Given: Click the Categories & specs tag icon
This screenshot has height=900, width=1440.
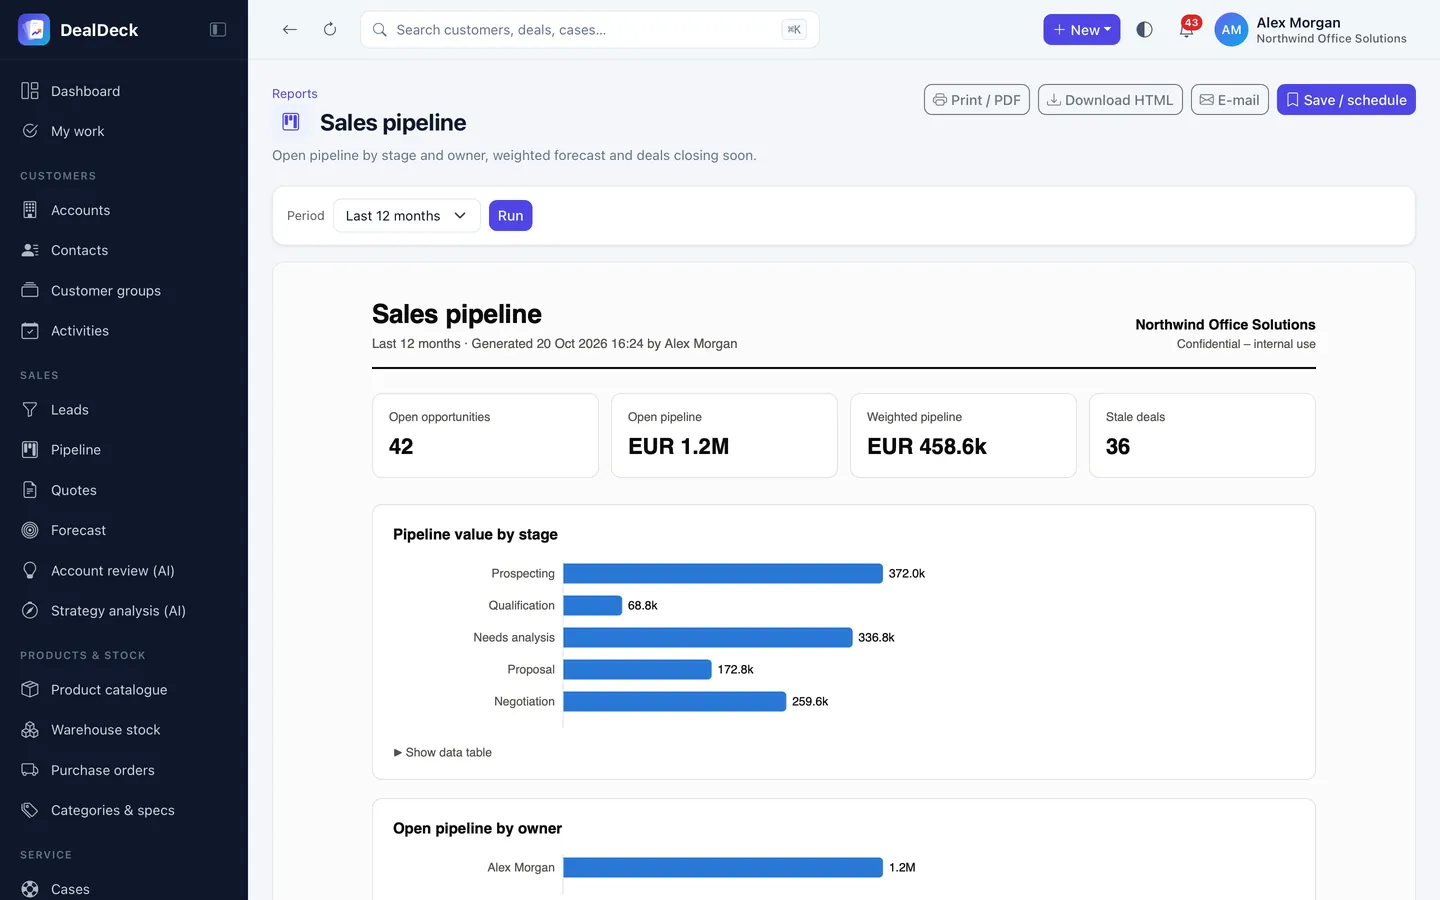Looking at the screenshot, I should pos(30,810).
